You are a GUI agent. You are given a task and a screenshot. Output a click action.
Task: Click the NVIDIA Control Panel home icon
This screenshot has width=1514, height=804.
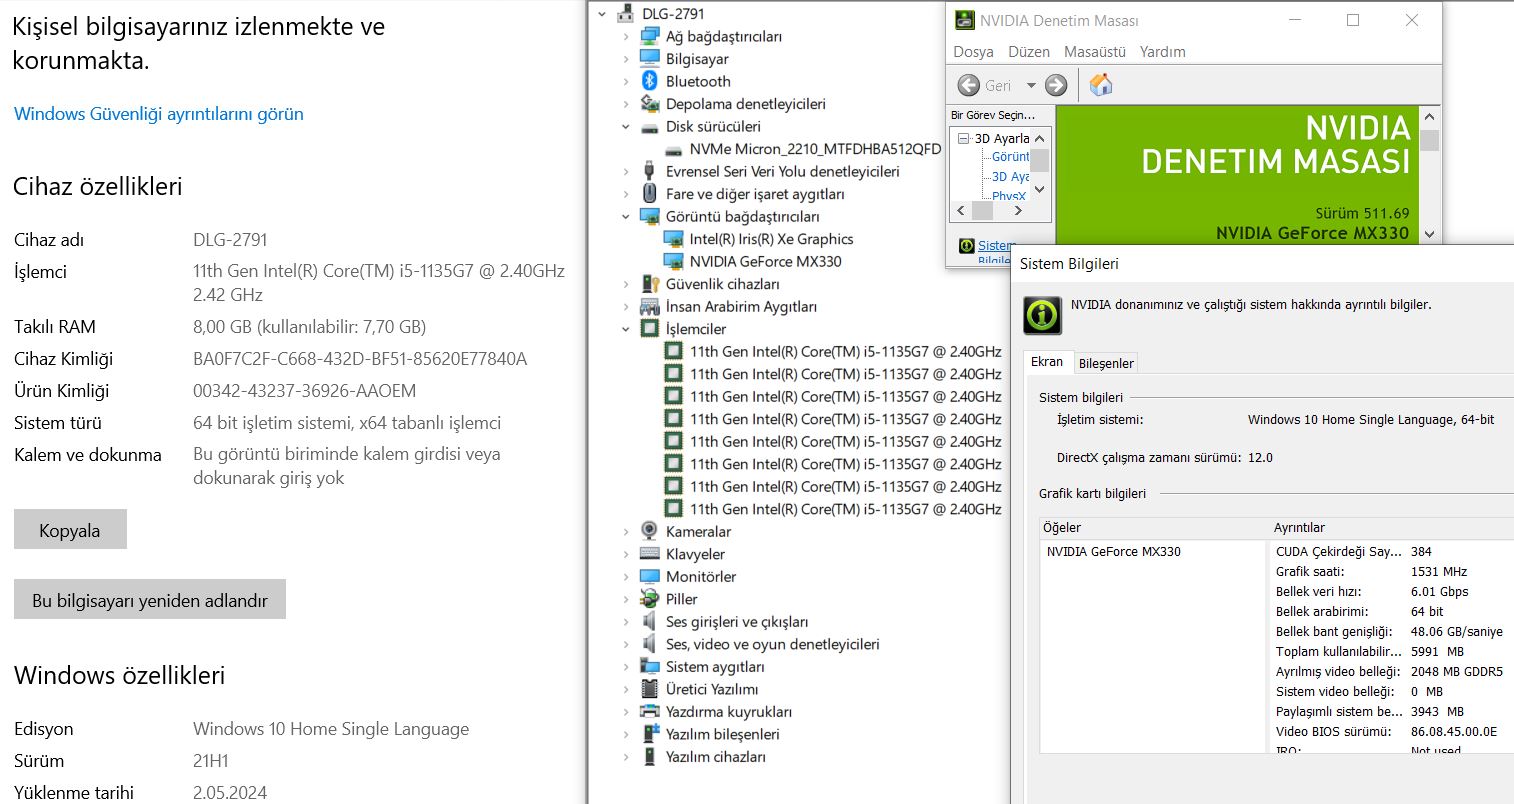pyautogui.click(x=1101, y=85)
